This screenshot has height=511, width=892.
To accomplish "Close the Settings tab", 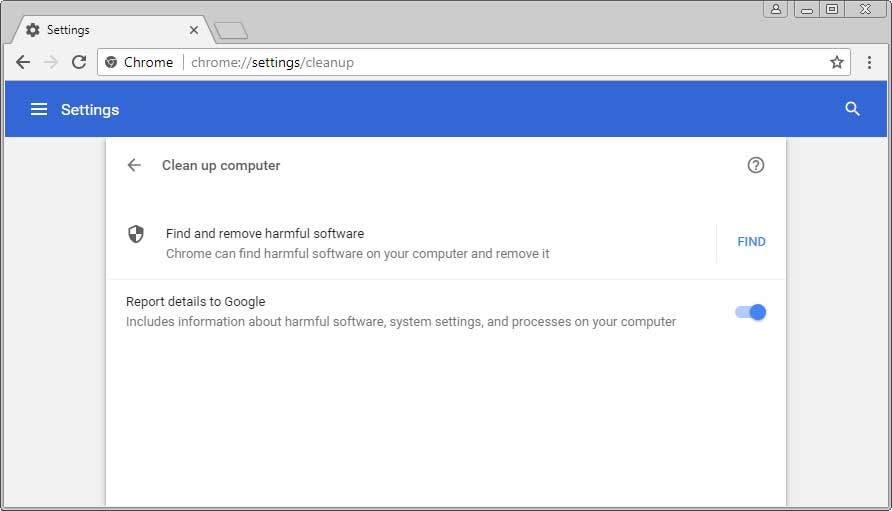I will point(194,30).
